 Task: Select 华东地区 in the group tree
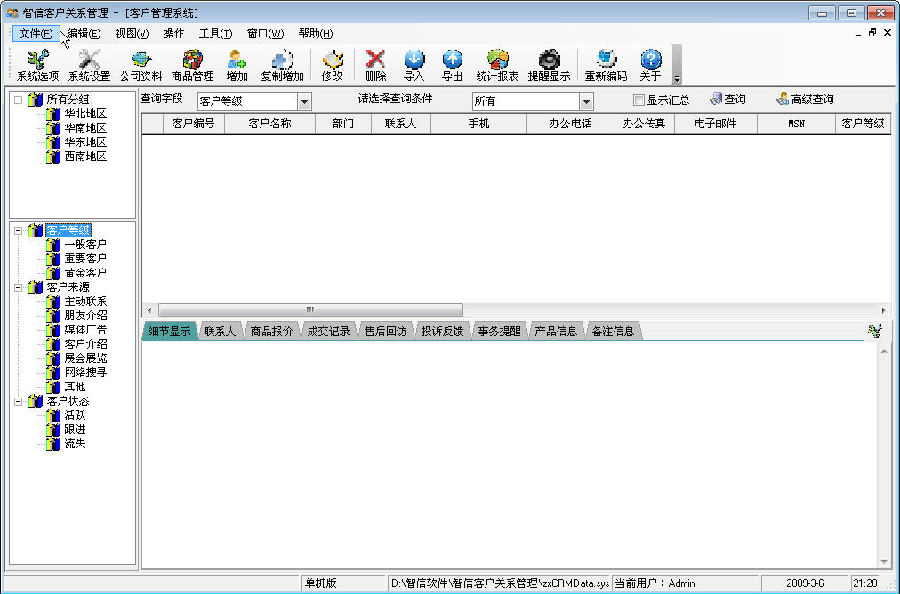[86, 142]
